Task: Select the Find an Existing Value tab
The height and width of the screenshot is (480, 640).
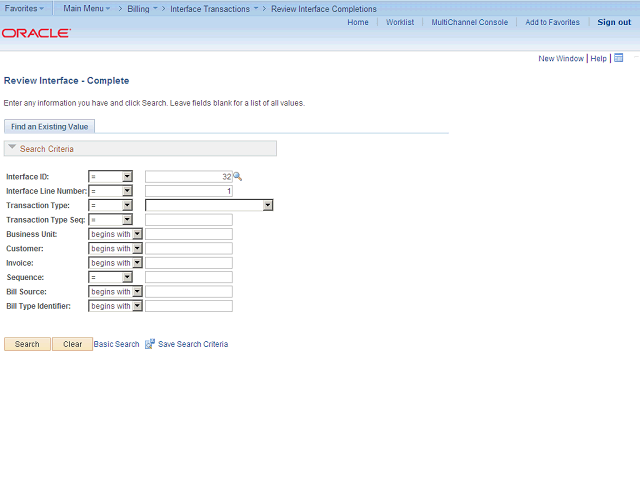Action: tap(49, 127)
